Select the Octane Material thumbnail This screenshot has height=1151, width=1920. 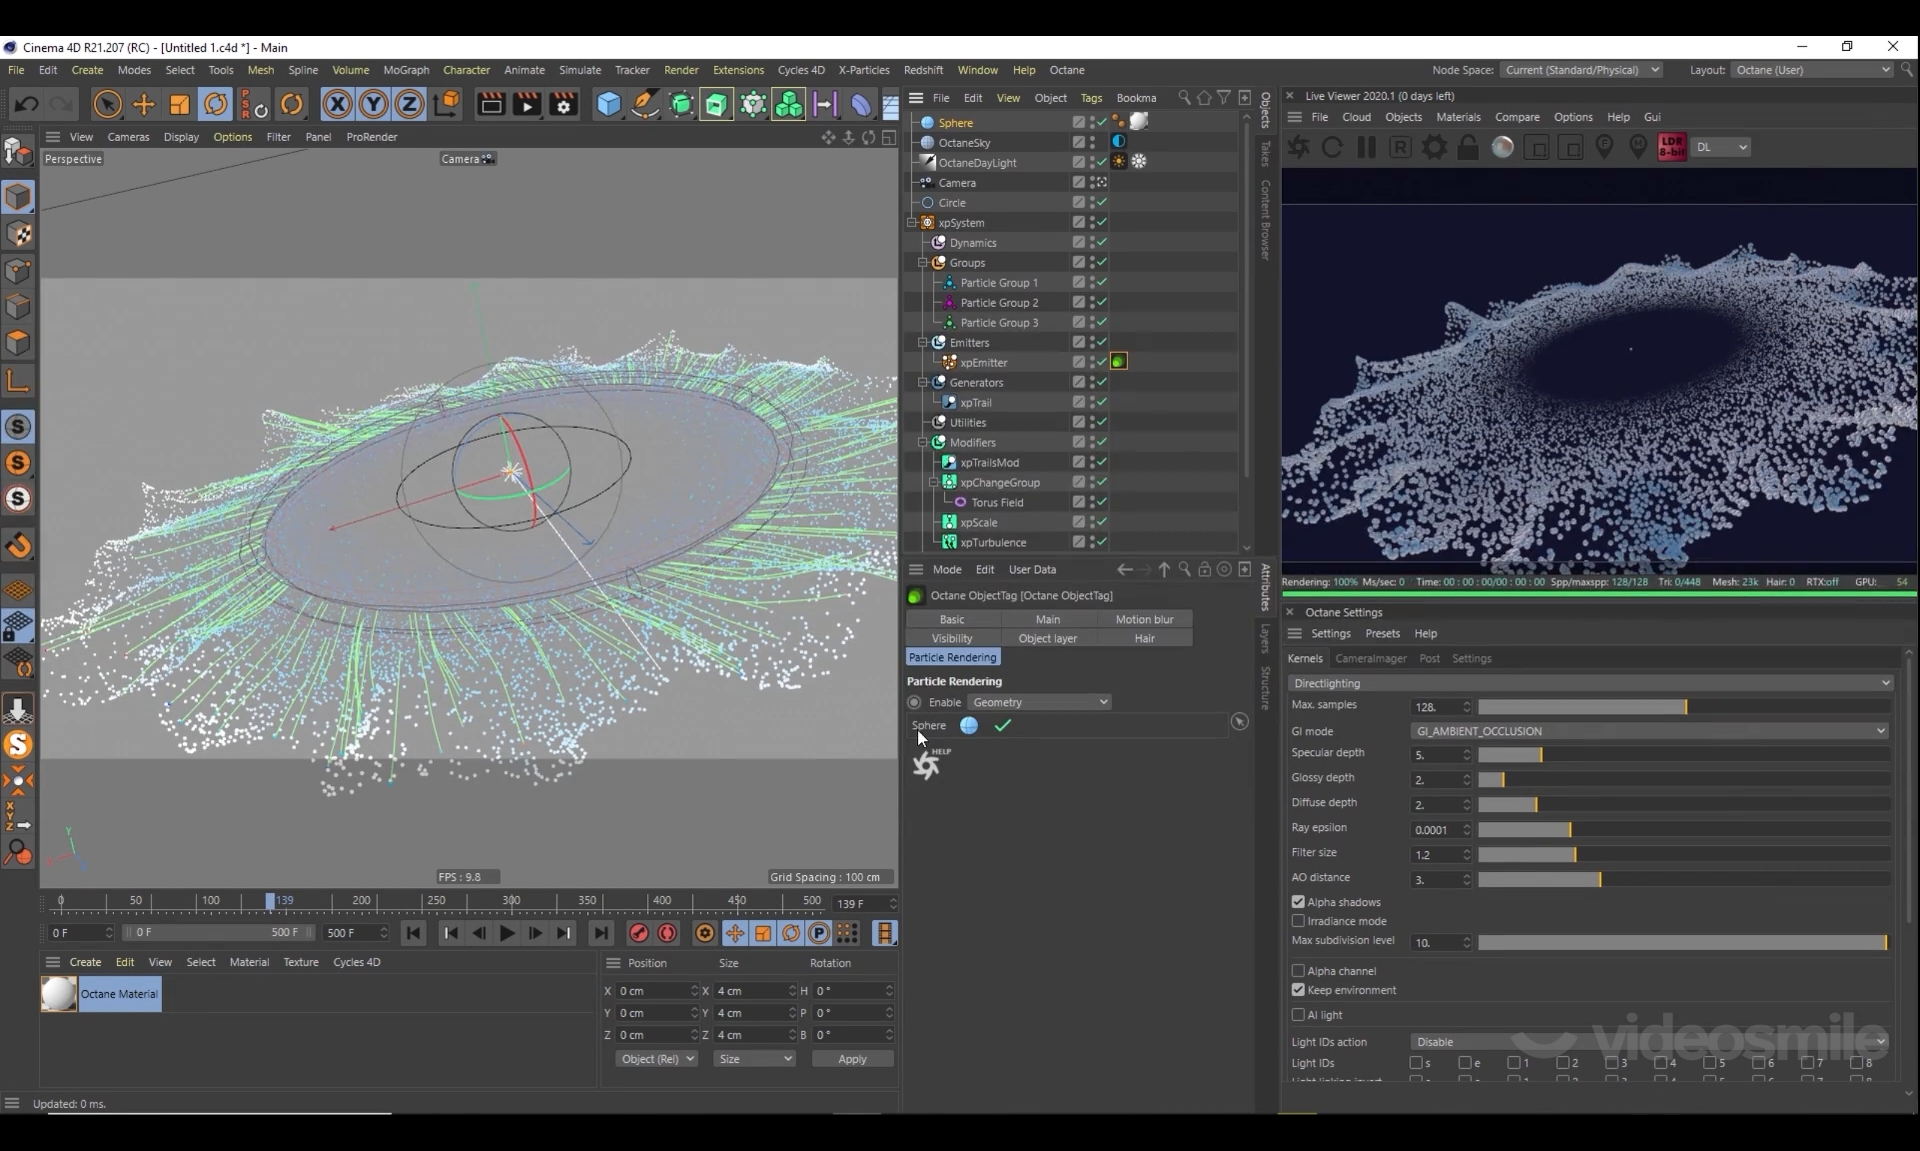click(x=59, y=994)
